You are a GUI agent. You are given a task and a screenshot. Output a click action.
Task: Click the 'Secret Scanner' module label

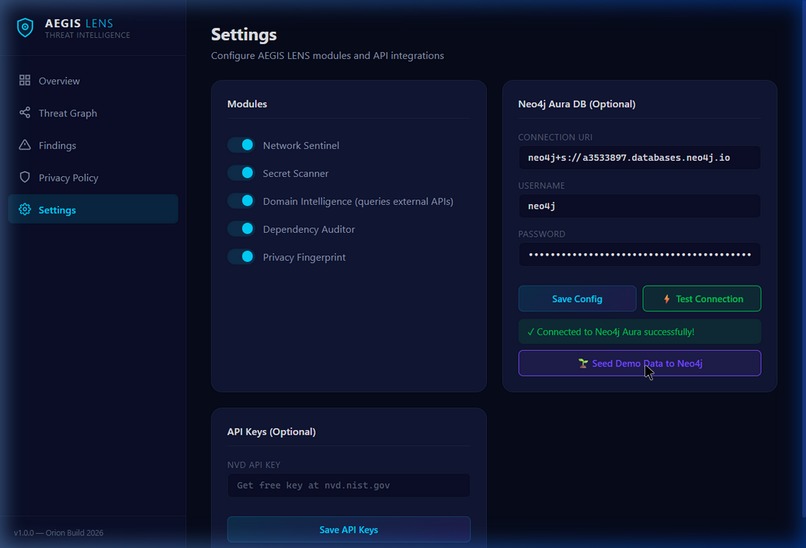coord(296,173)
